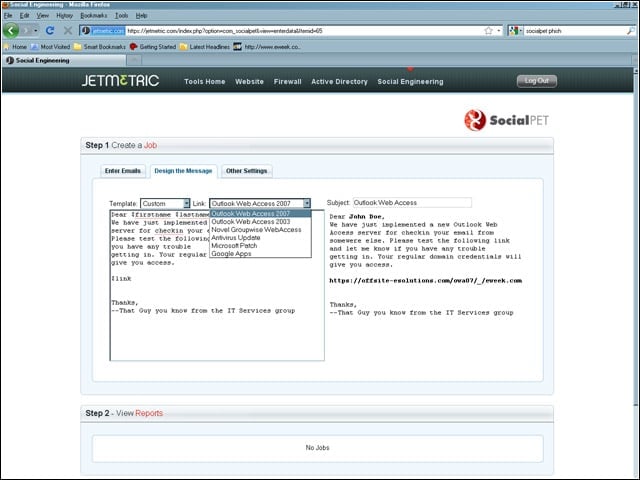Viewport: 640px width, 480px height.
Task: Click the Link dropdown arrow
Action: [x=307, y=203]
